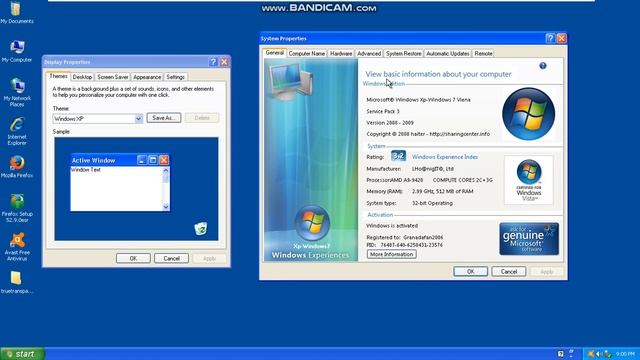Open Avast Free Antivirus desktop icon
This screenshot has height=360, width=640.
point(17,247)
